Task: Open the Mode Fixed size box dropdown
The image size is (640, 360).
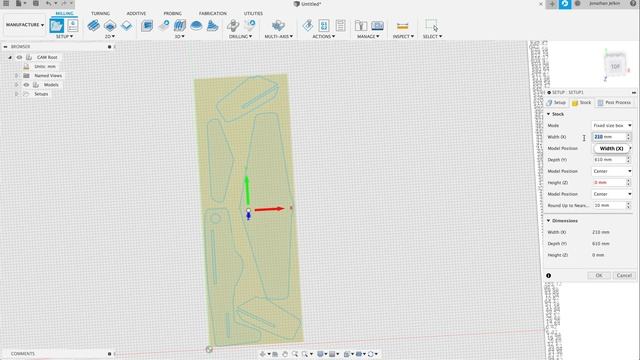Action: click(612, 126)
